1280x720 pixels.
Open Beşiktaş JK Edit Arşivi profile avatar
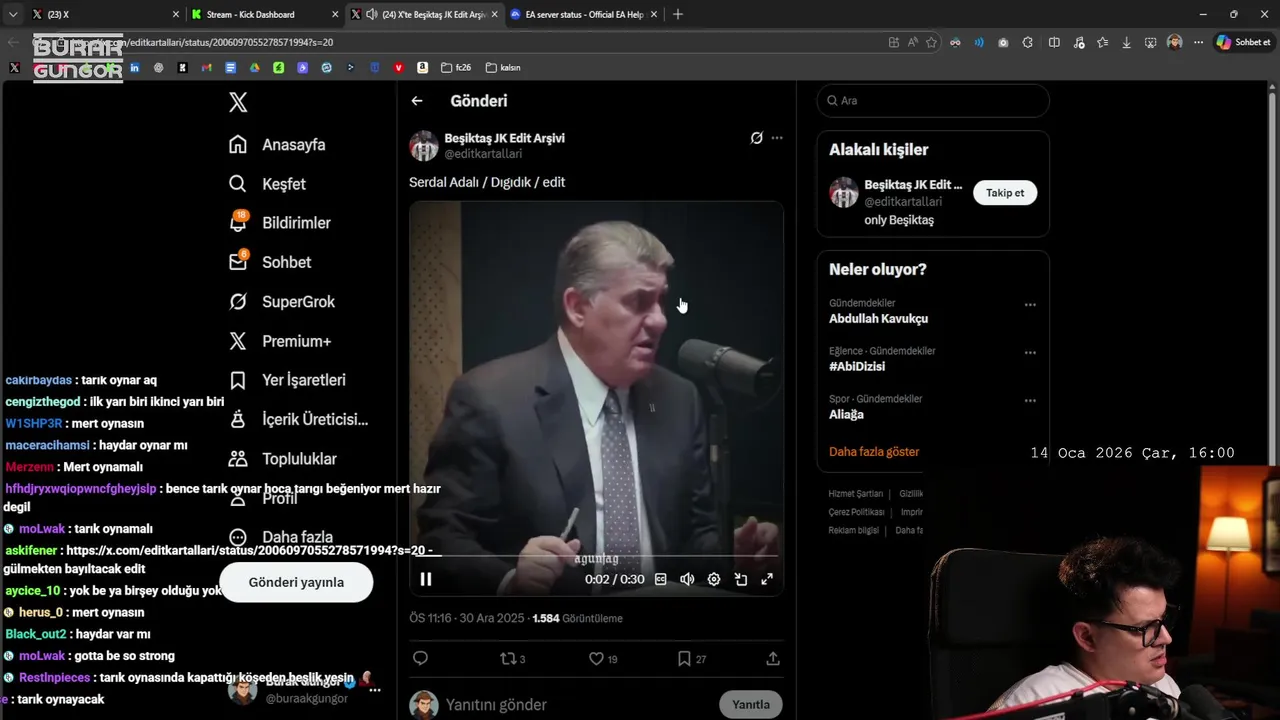pyautogui.click(x=424, y=146)
